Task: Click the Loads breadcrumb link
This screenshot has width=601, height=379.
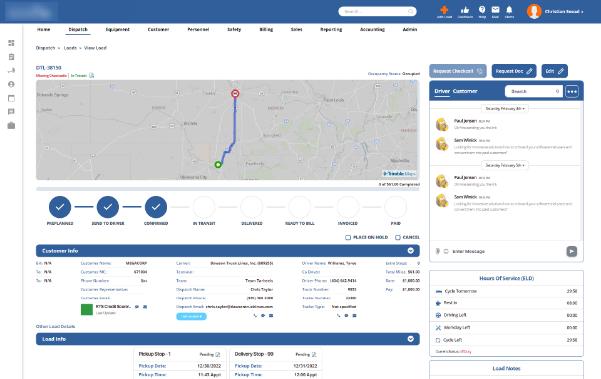Action: (x=70, y=48)
